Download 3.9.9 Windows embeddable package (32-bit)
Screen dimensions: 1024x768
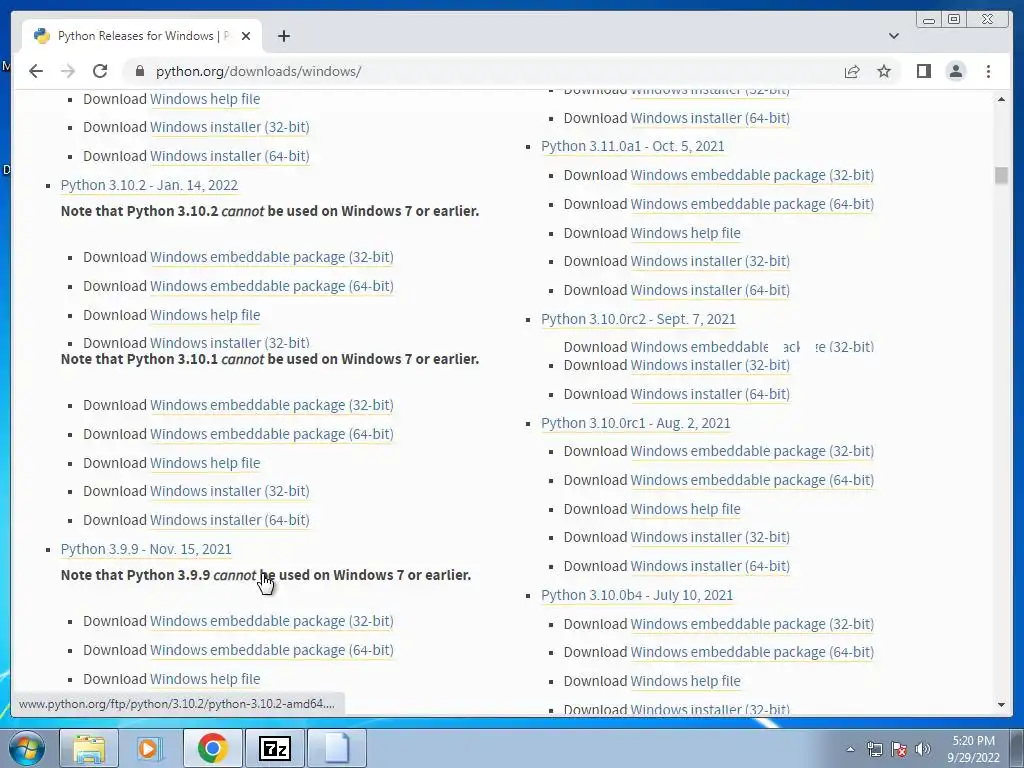click(x=272, y=621)
